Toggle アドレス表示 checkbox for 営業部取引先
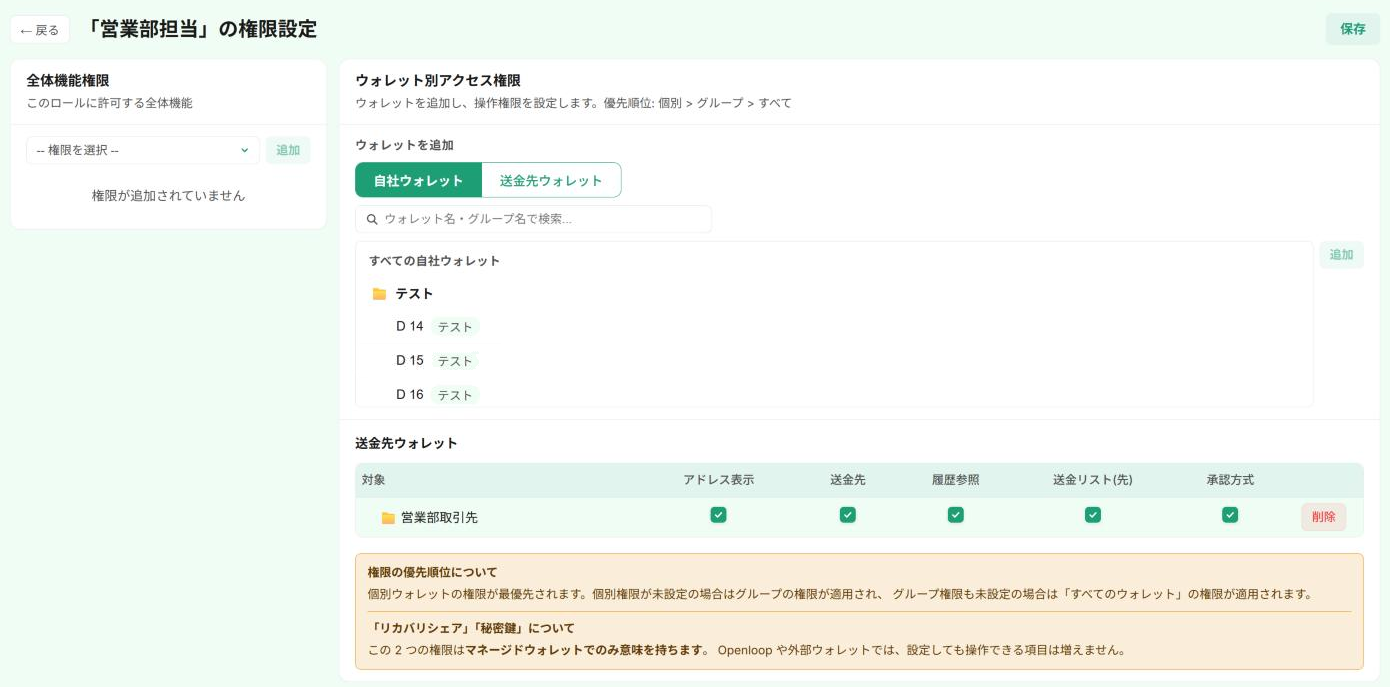 coord(718,515)
